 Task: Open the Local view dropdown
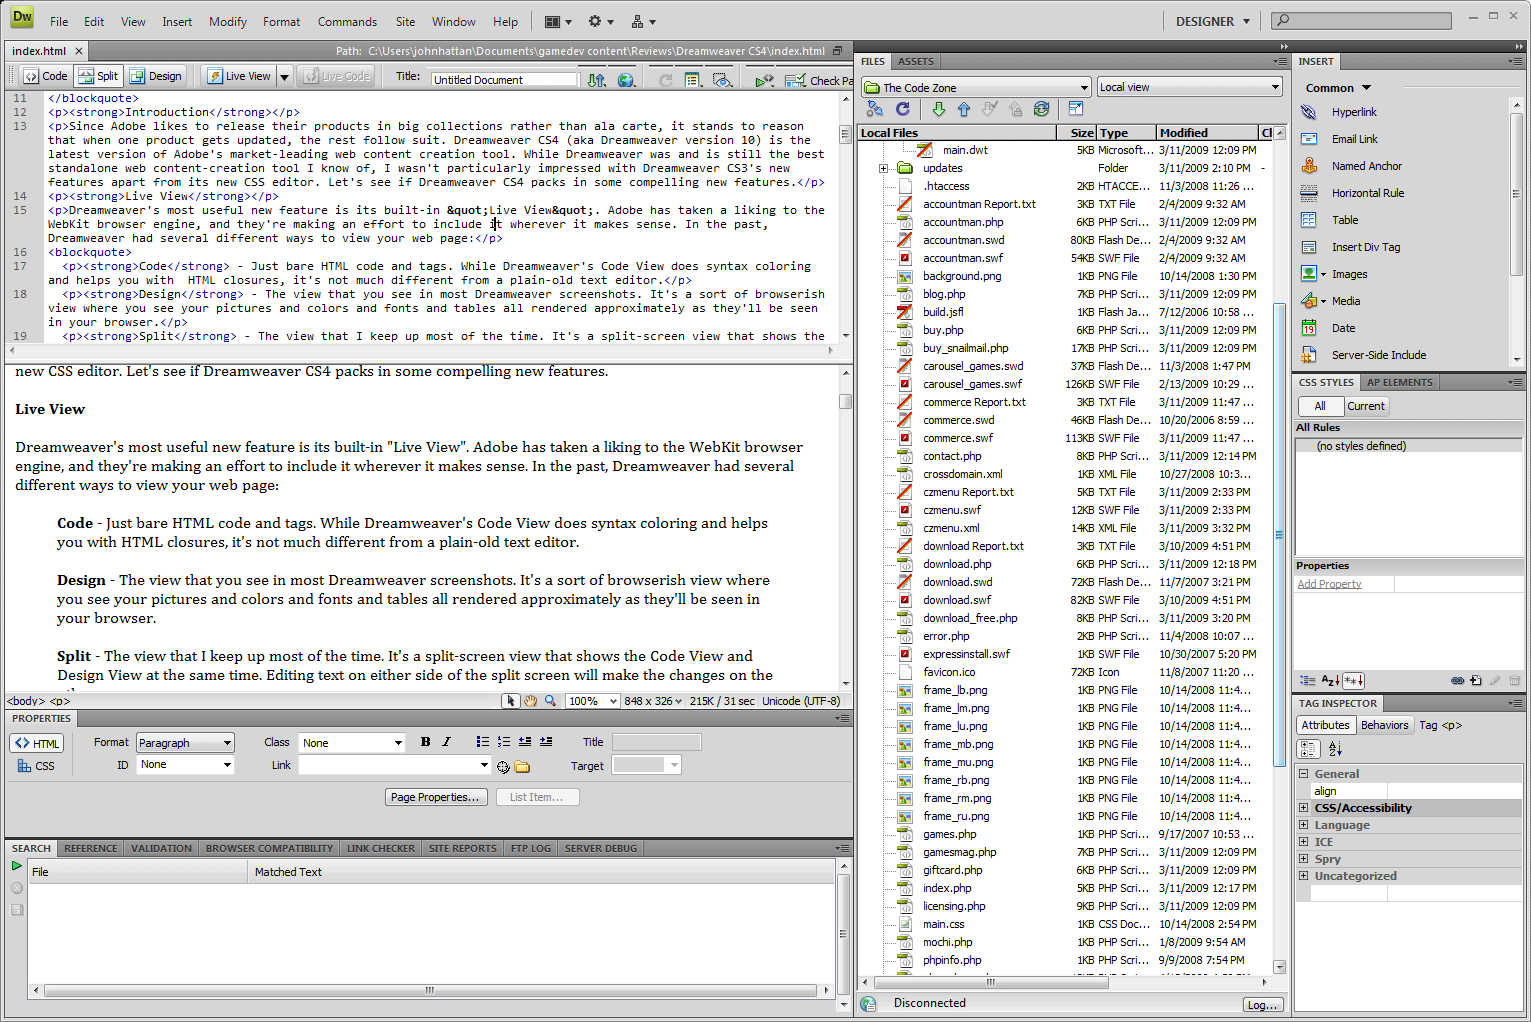[1190, 87]
